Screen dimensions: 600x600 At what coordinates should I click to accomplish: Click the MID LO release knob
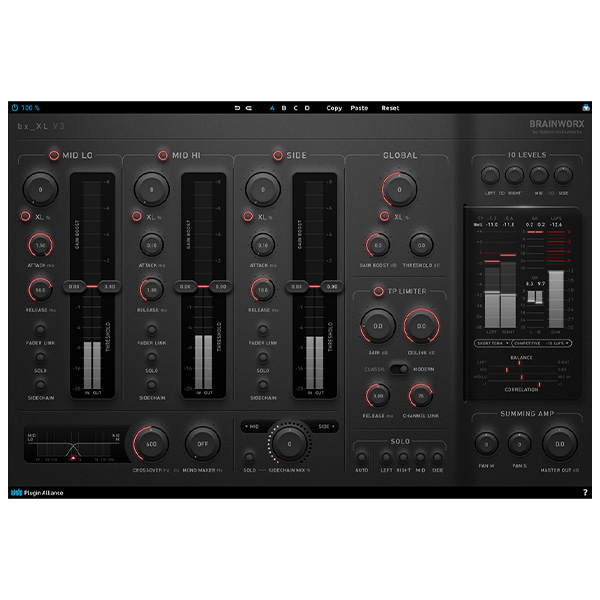40,290
